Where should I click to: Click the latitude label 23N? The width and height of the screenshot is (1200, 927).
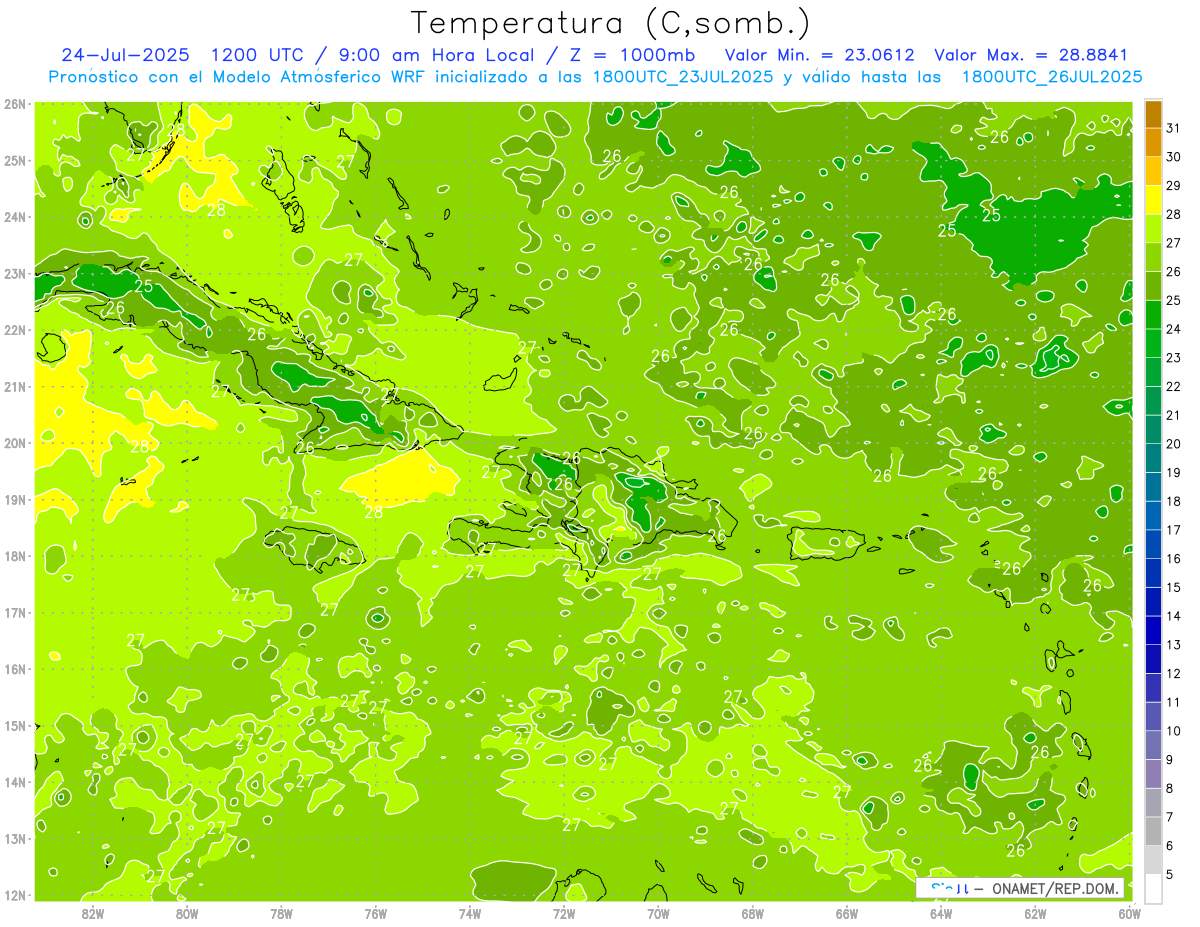[15, 274]
